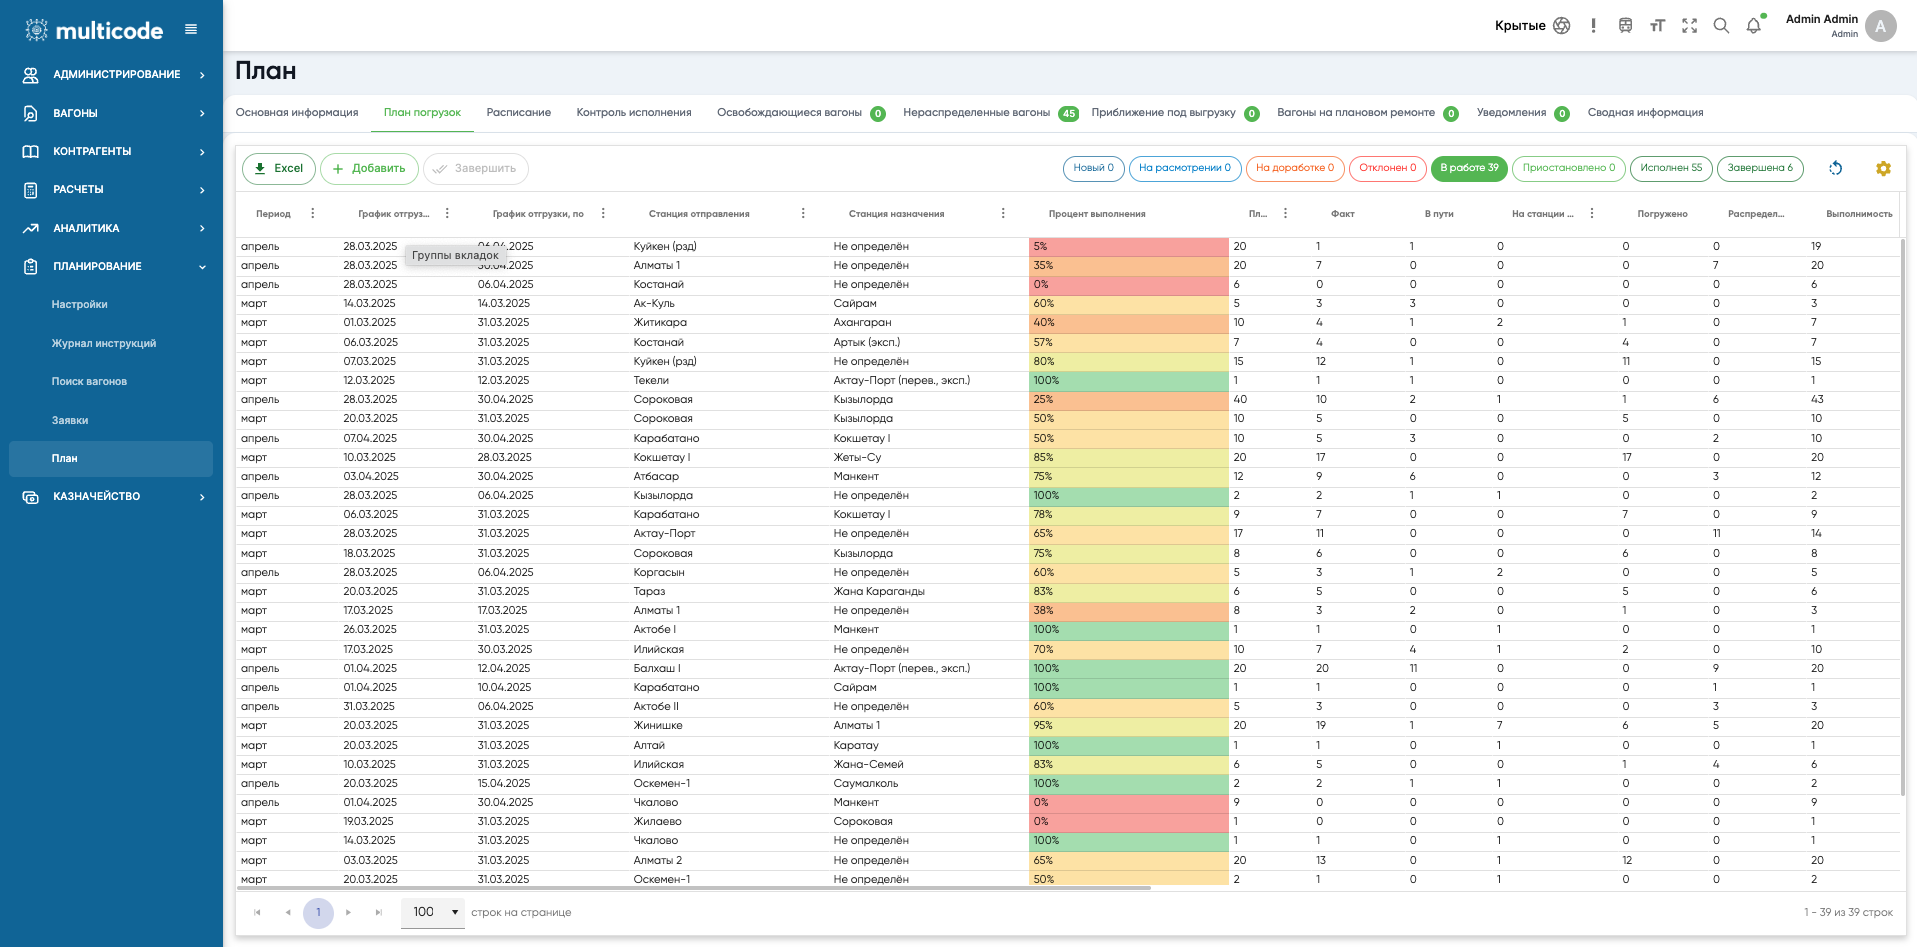This screenshot has width=1917, height=947.
Task: Open notifications bell icon
Action: point(1753,26)
